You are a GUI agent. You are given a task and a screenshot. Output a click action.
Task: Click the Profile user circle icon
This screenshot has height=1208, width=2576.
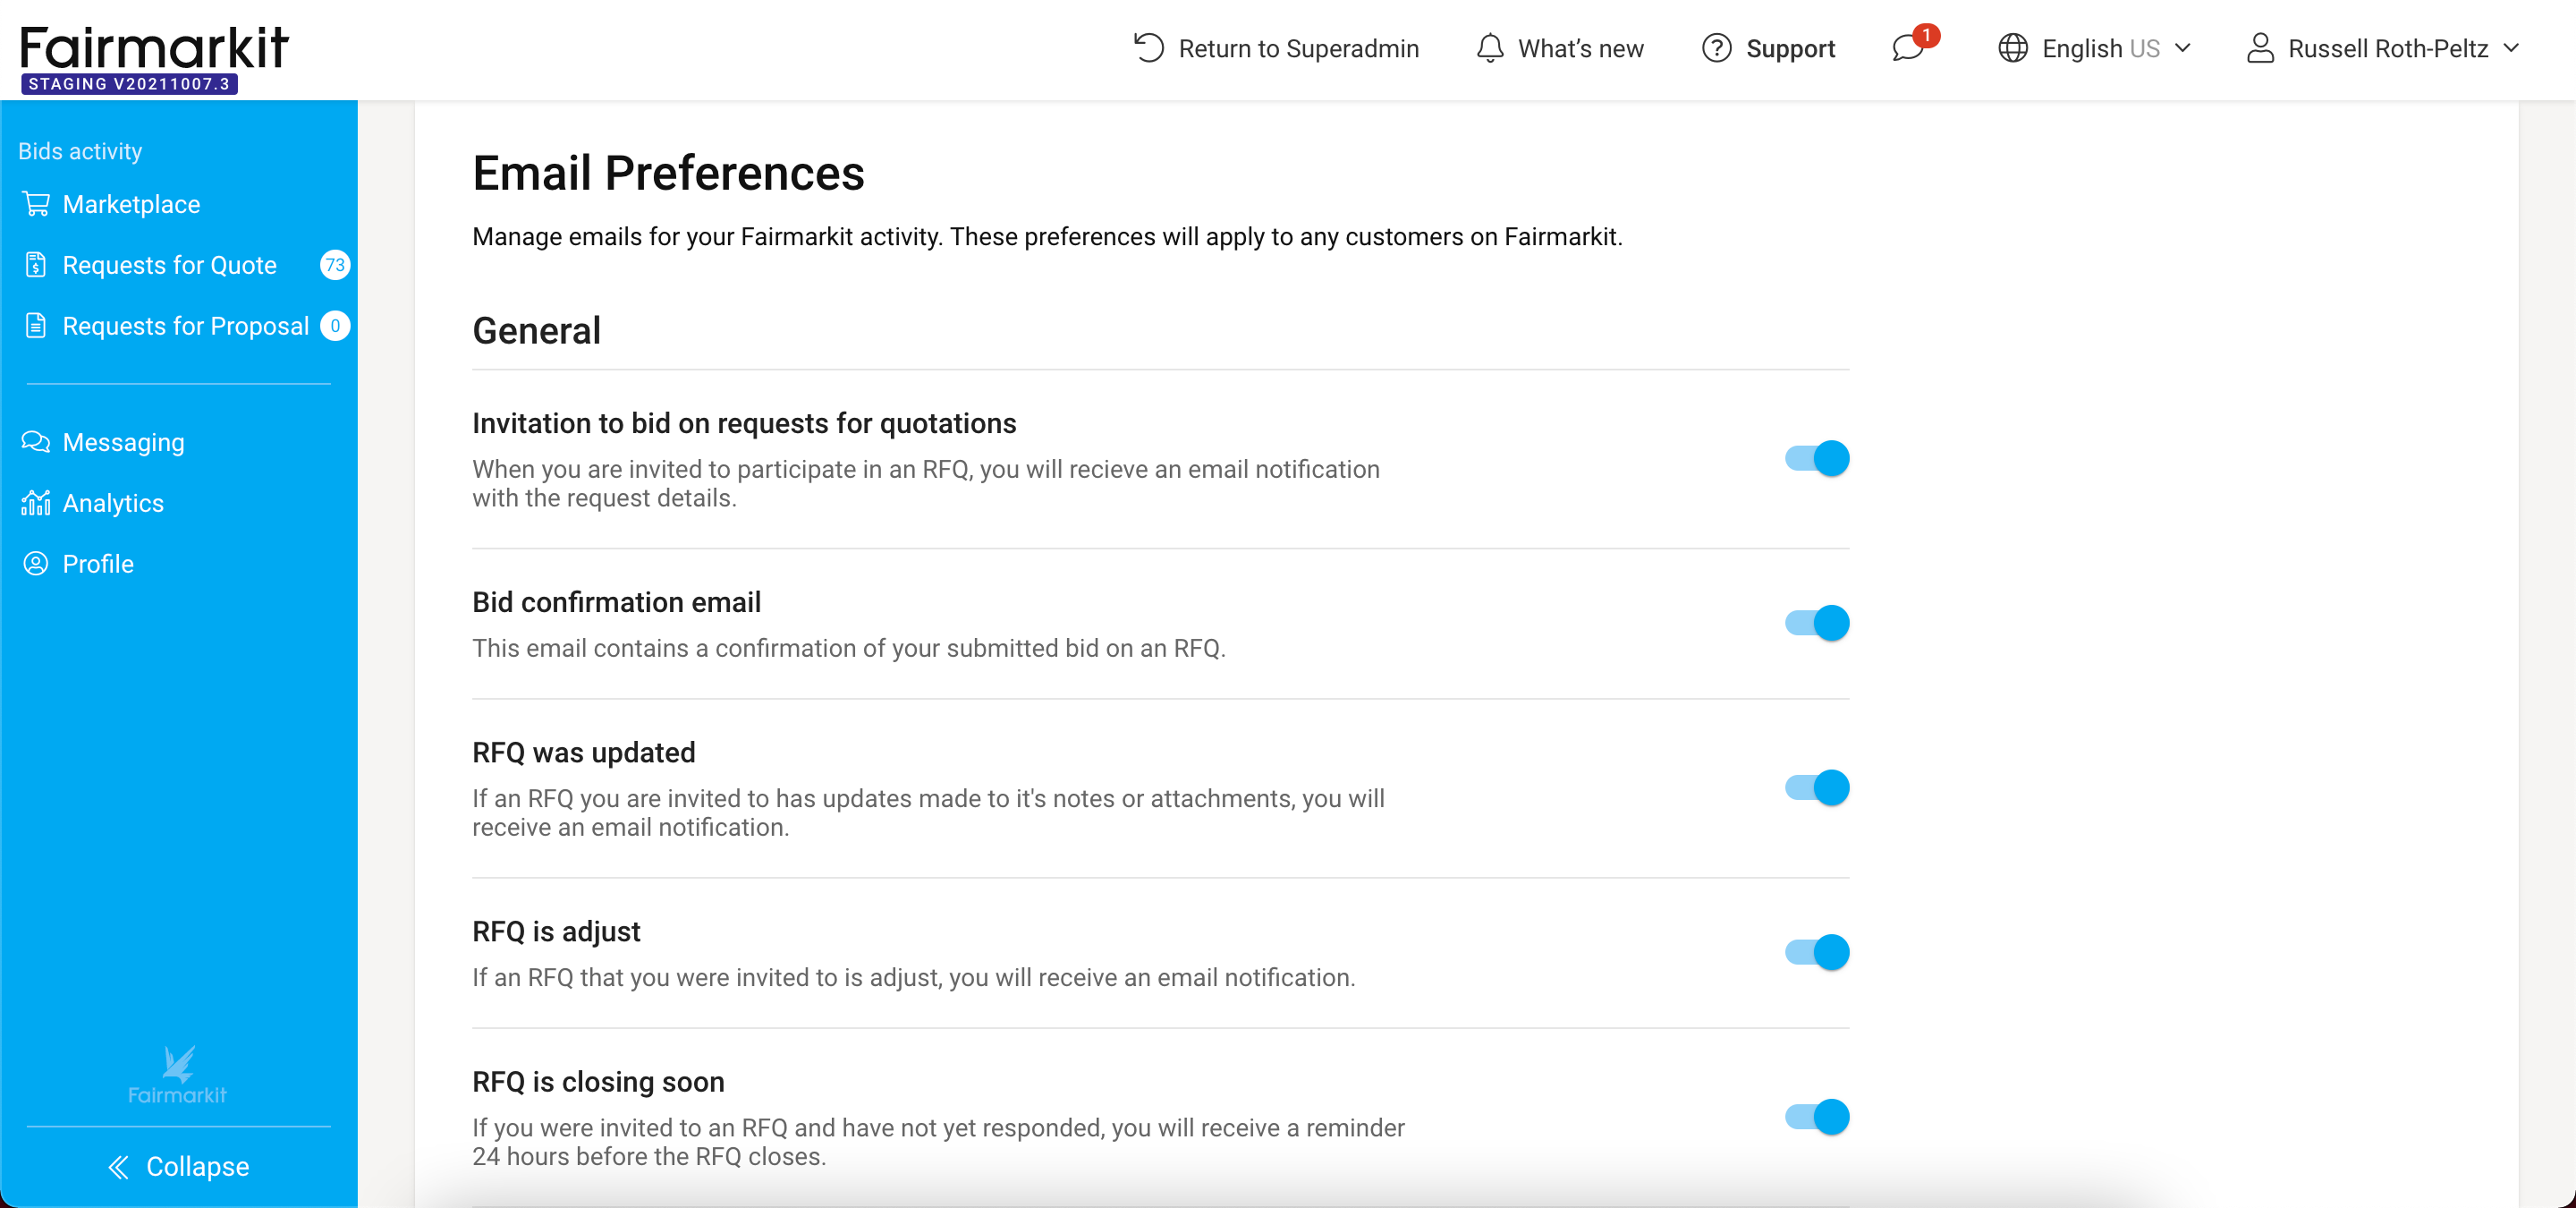[x=36, y=564]
